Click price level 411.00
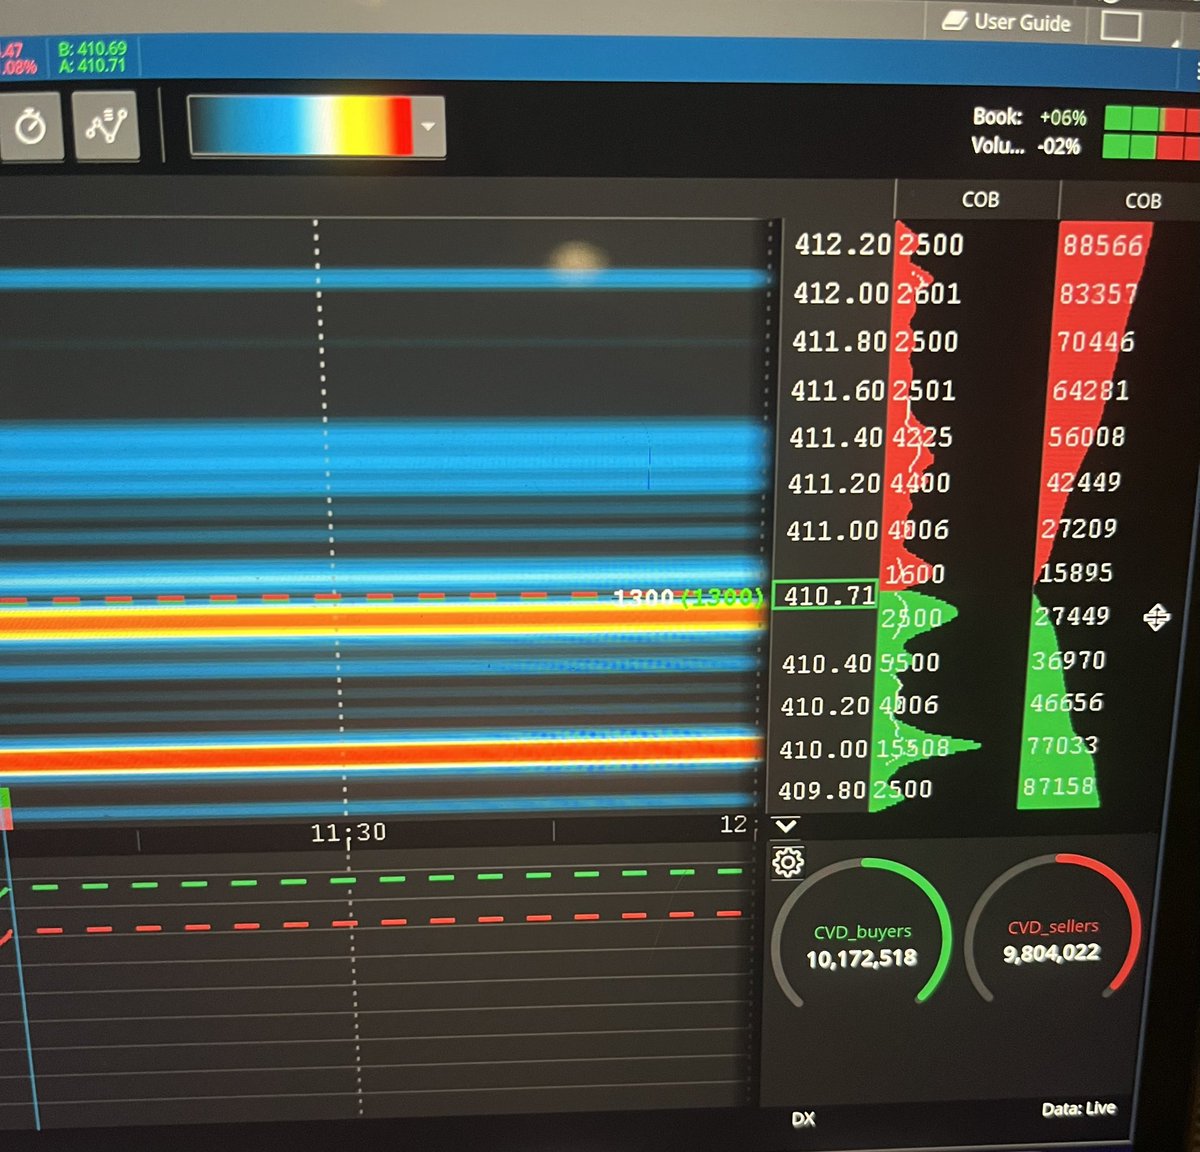Viewport: 1200px width, 1152px height. click(832, 530)
